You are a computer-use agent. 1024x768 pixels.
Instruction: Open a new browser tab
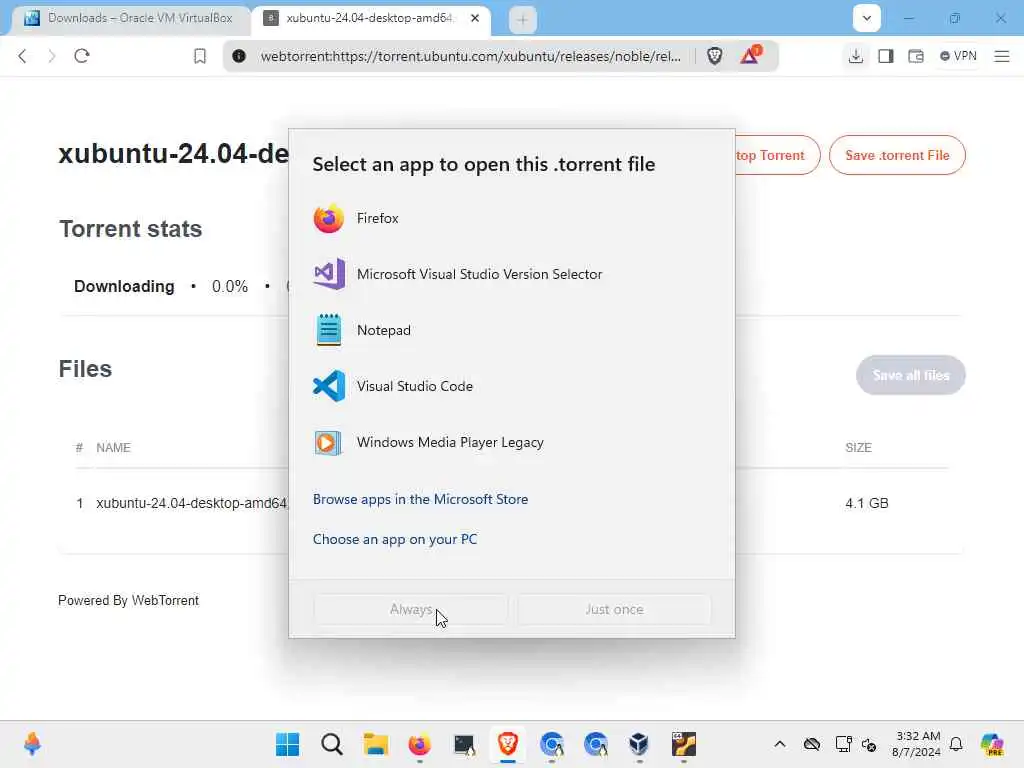click(x=522, y=20)
